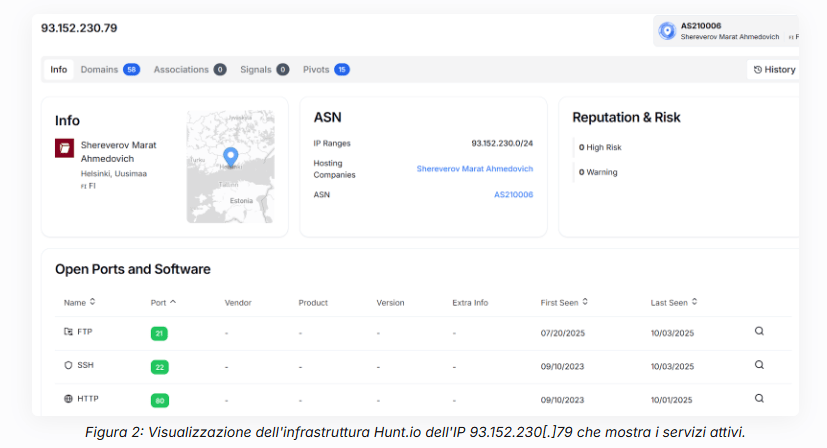
Task: Click the AS210006 shield icon
Action: [667, 31]
